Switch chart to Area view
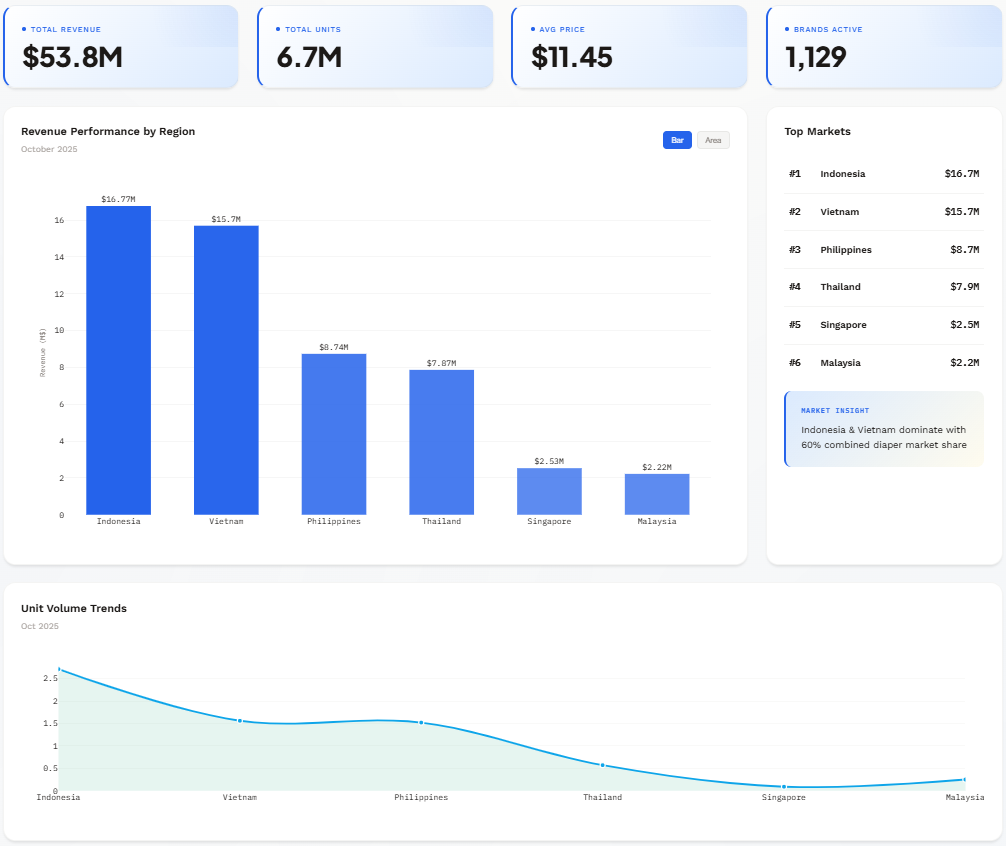The height and width of the screenshot is (846, 1006). point(713,140)
